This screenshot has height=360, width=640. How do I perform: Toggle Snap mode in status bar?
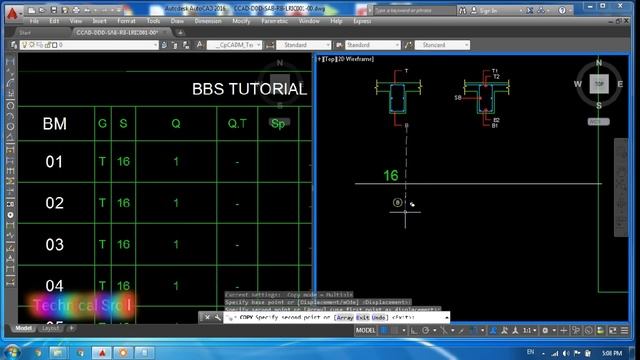click(x=395, y=331)
